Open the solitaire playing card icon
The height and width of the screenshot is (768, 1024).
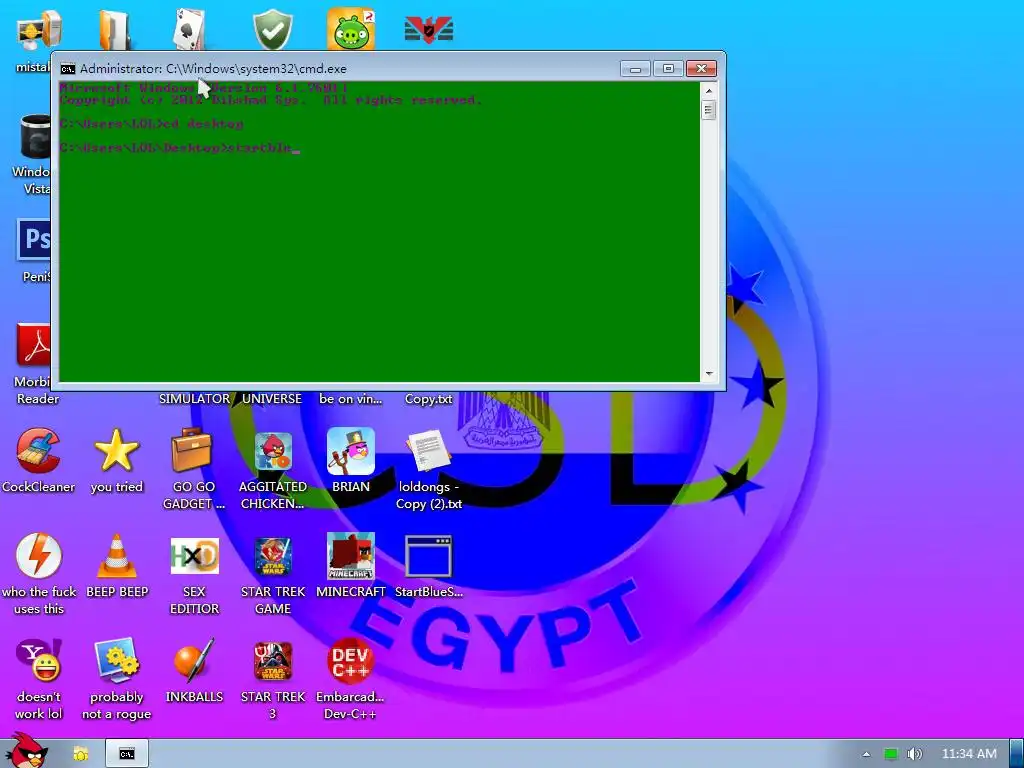point(191,30)
